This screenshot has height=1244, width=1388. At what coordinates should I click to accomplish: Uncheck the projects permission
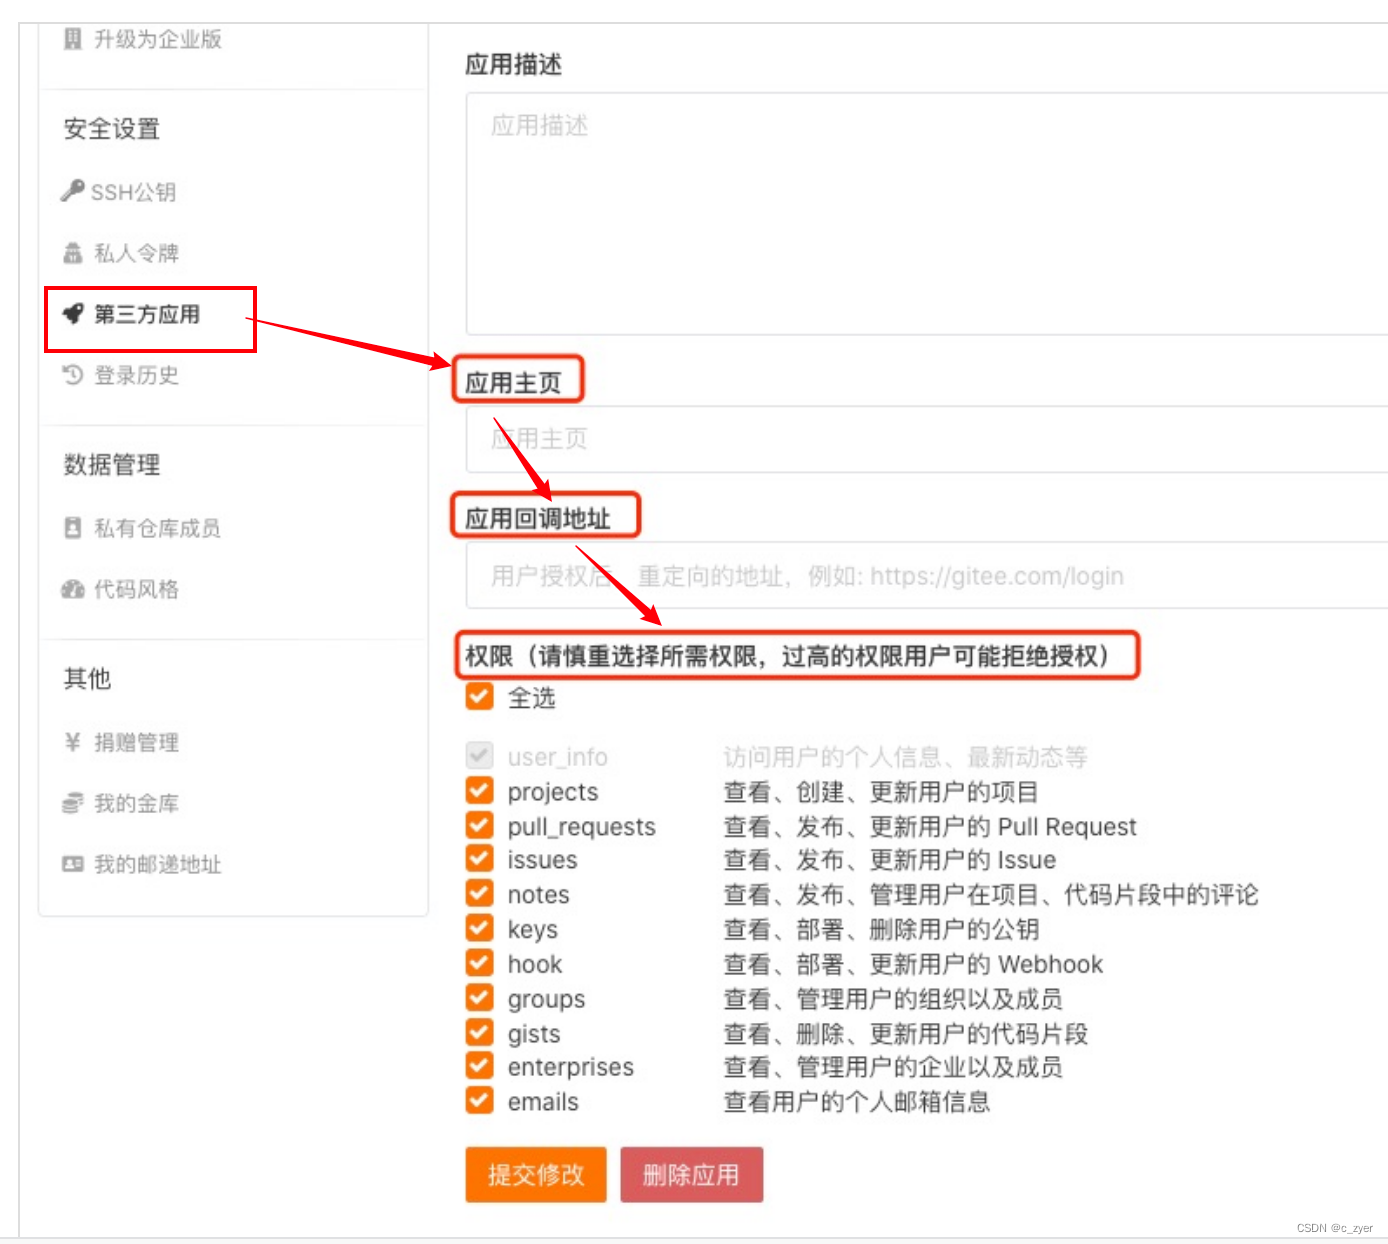pos(480,790)
